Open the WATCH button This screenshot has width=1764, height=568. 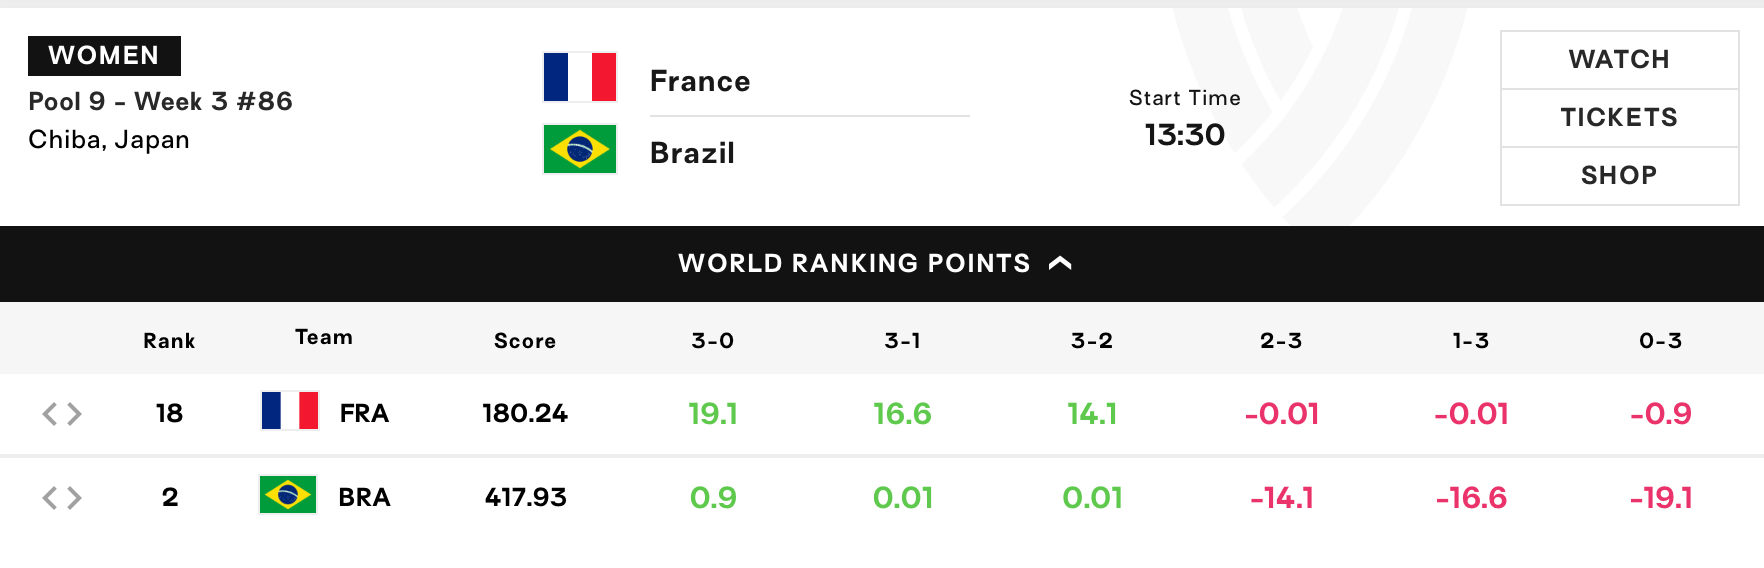click(1619, 60)
